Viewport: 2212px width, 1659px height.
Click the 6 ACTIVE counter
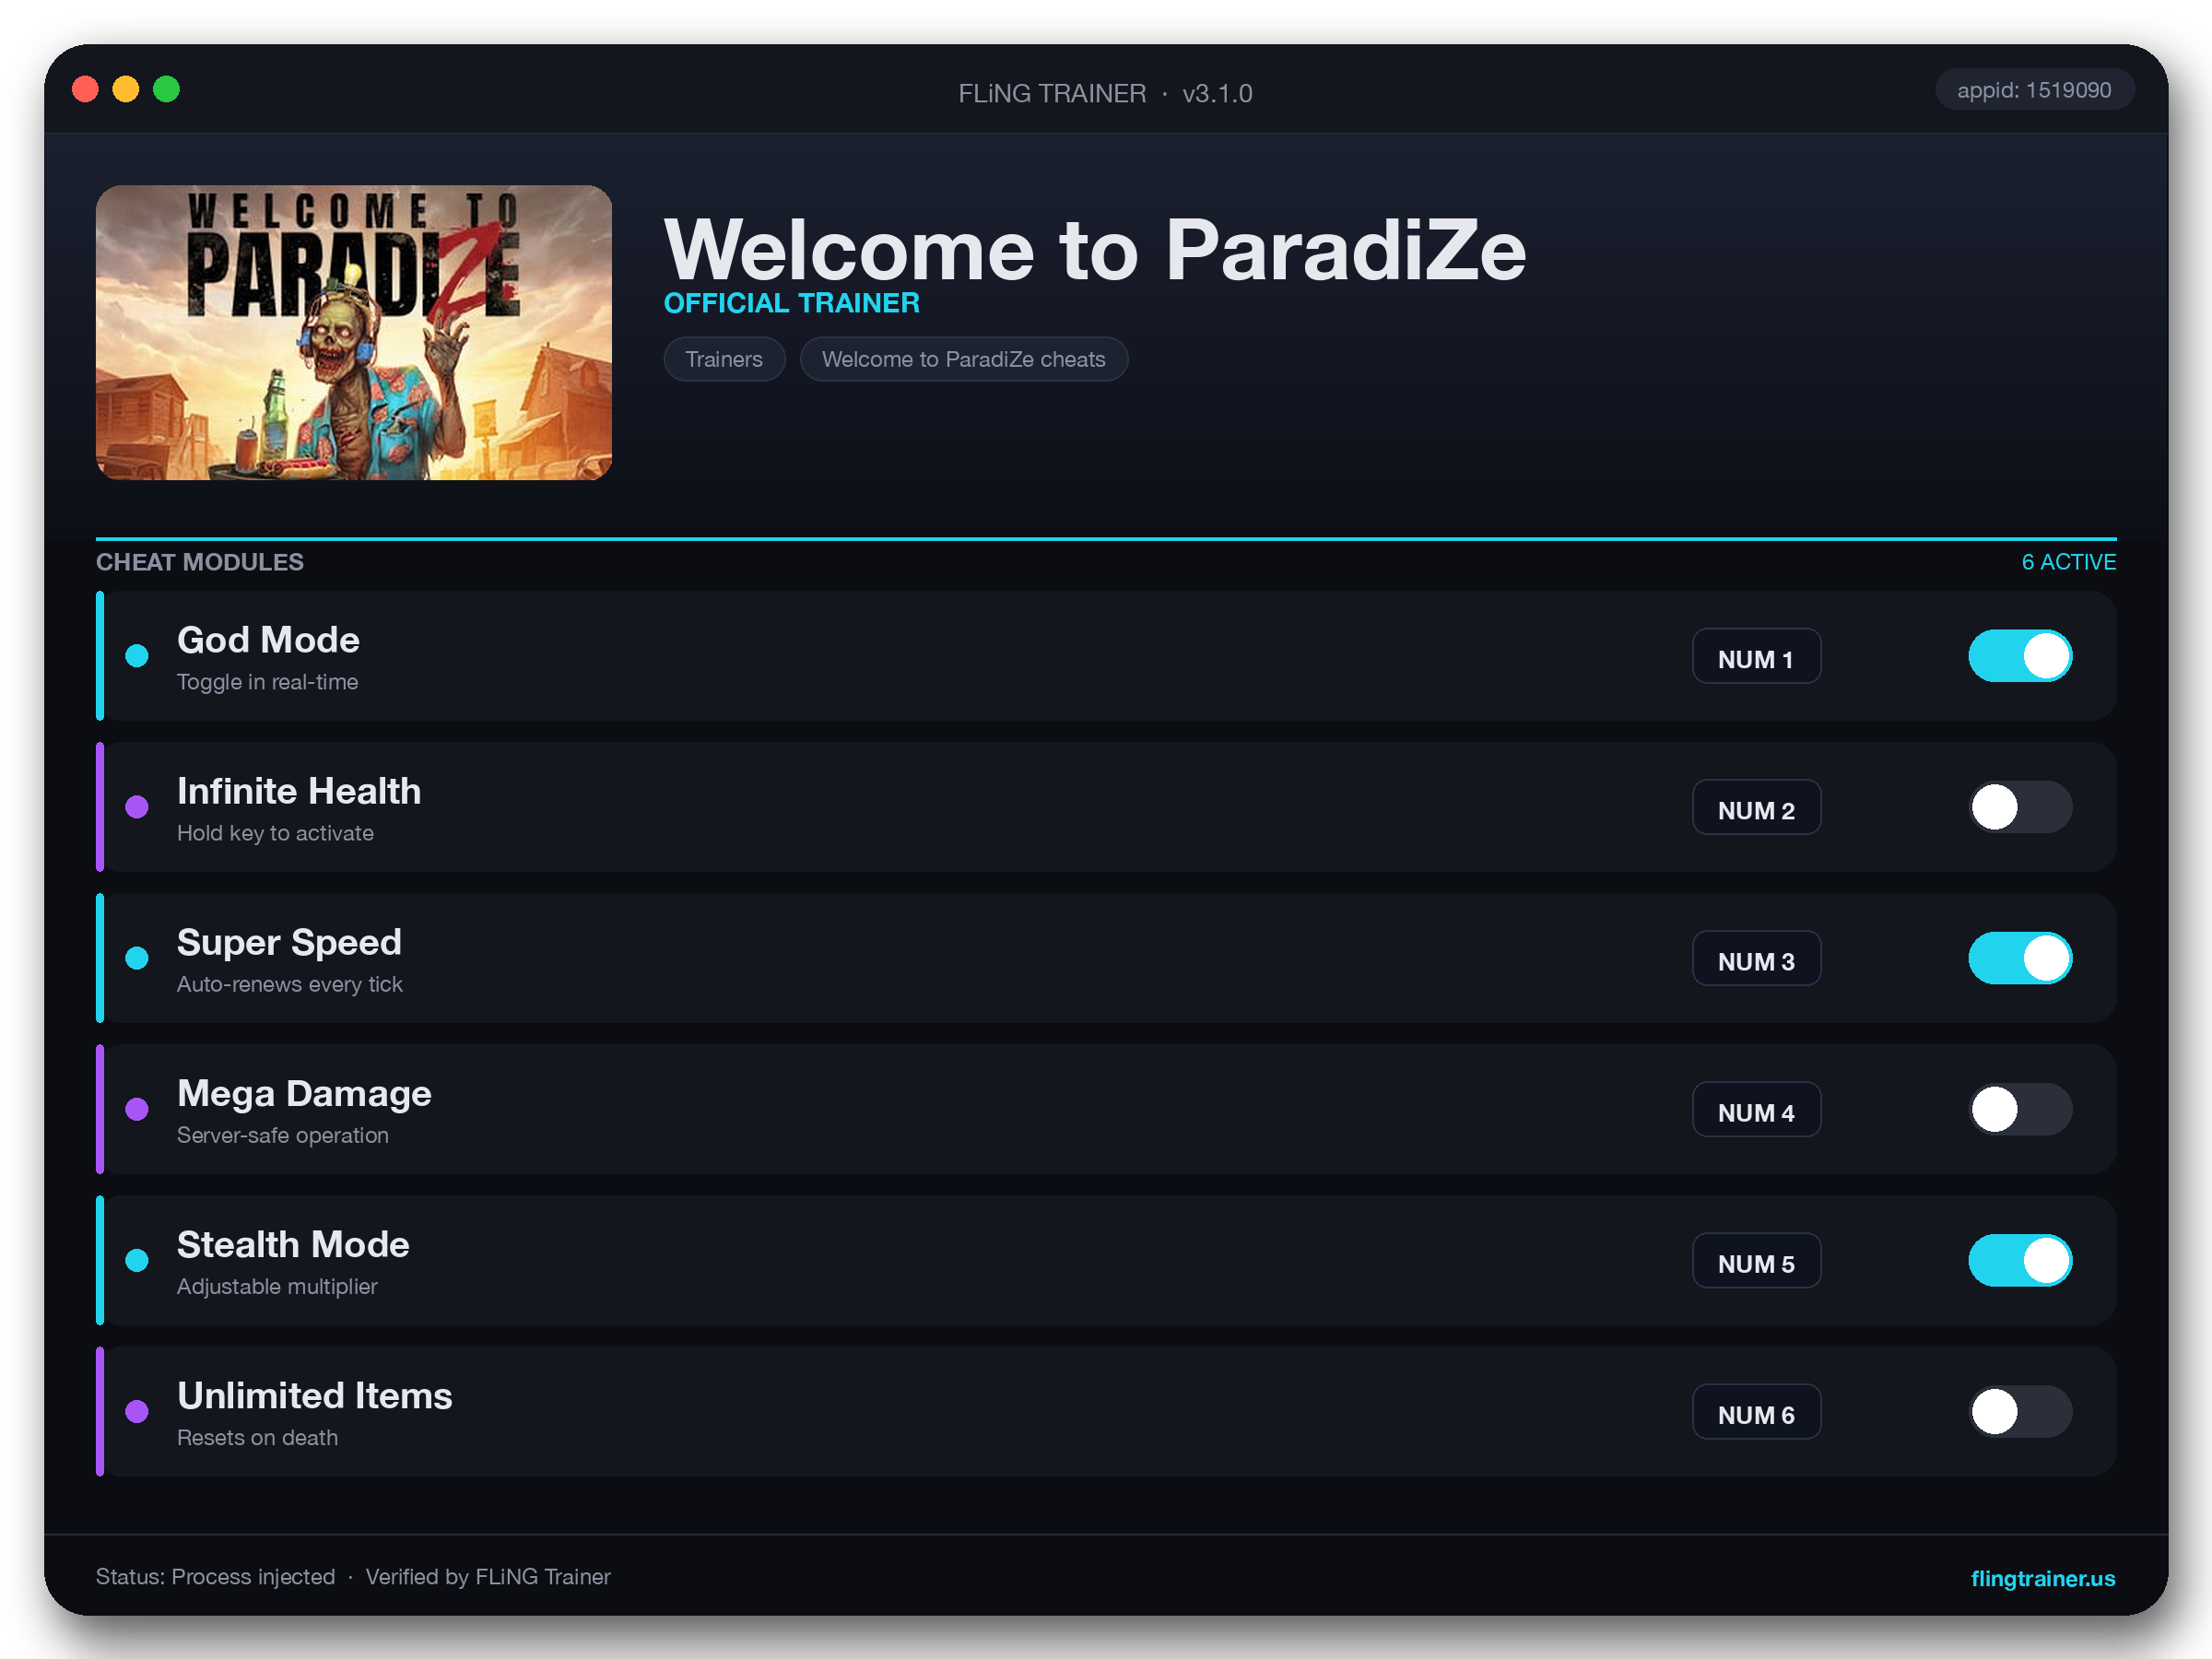(x=2069, y=562)
